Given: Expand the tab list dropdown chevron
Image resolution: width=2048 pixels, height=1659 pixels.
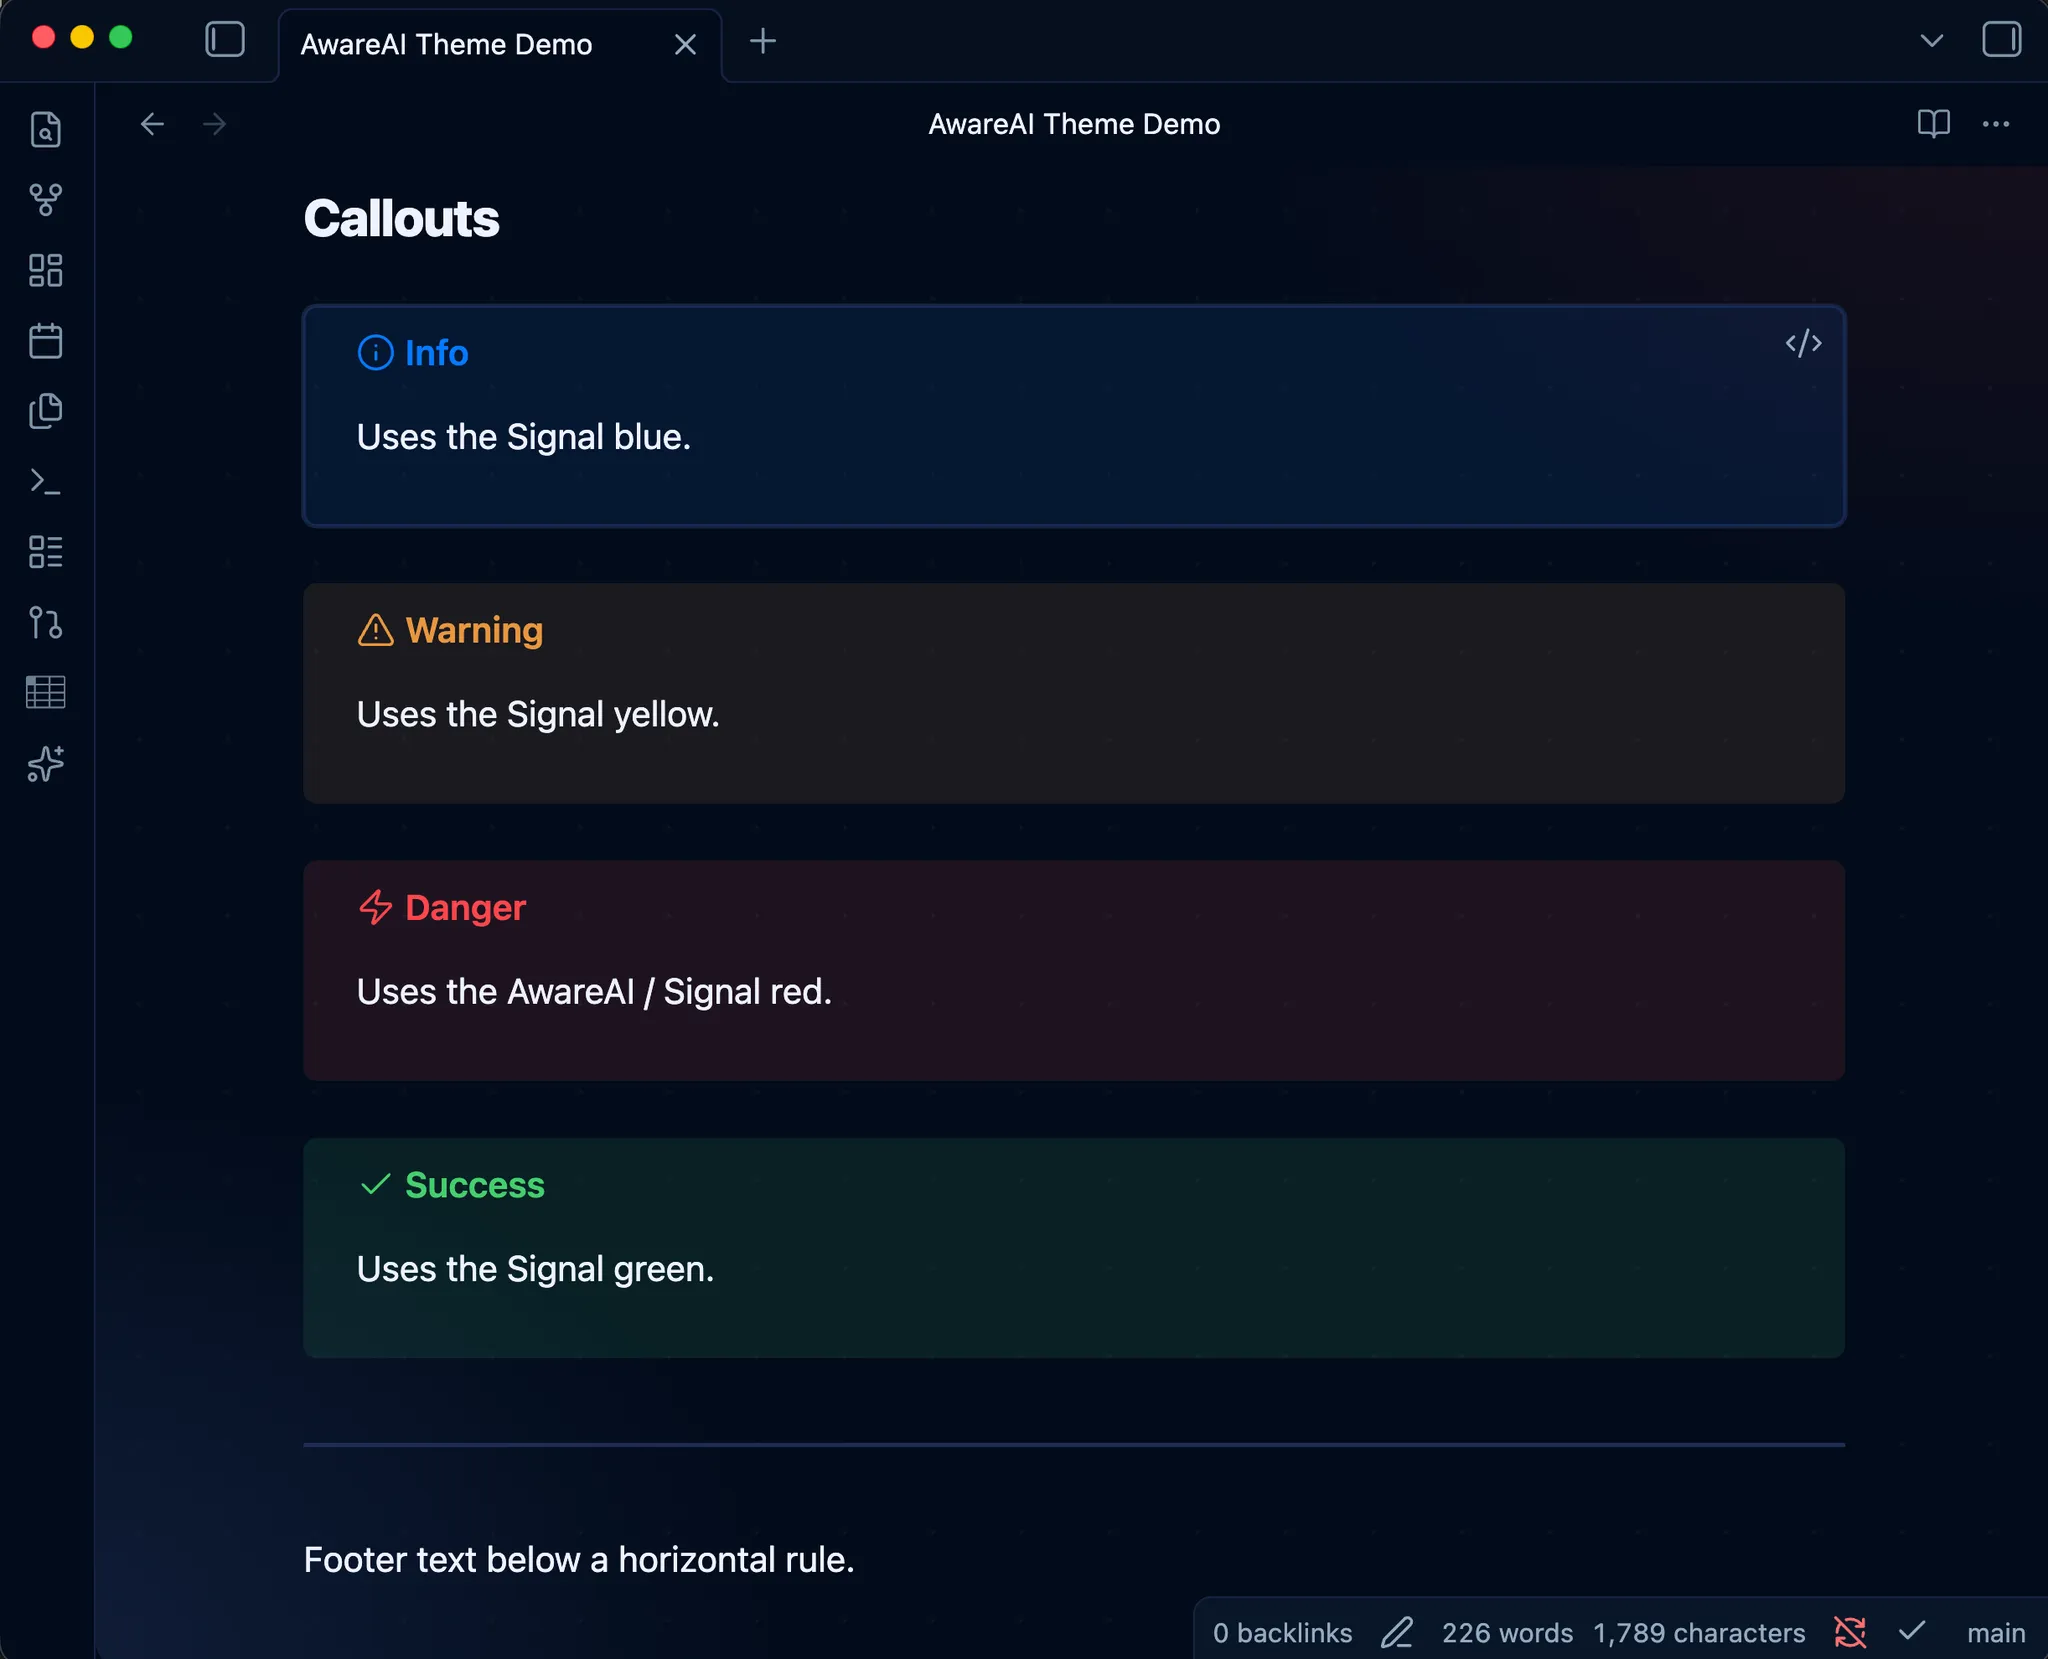Looking at the screenshot, I should click(x=1932, y=41).
